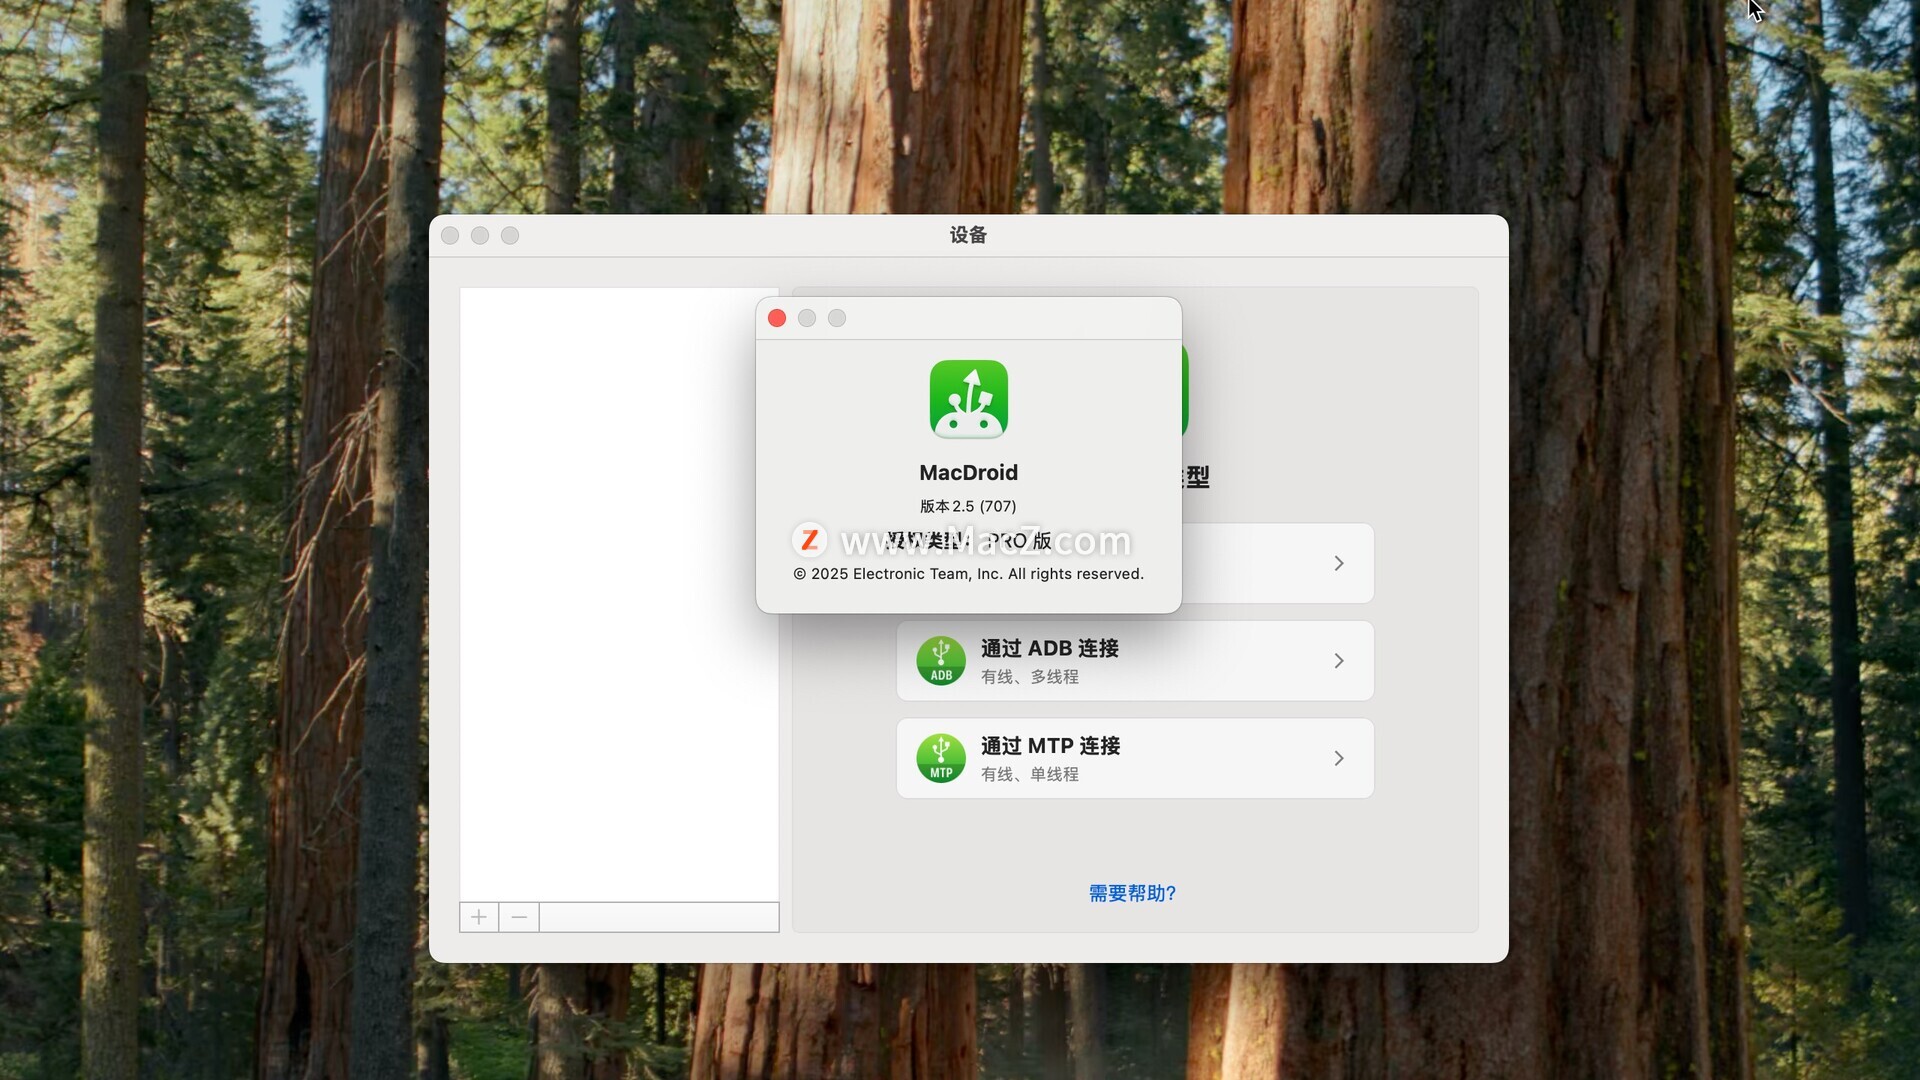The image size is (1920, 1080).
Task: Click the MacDroid name in About dialog
Action: pos(968,473)
